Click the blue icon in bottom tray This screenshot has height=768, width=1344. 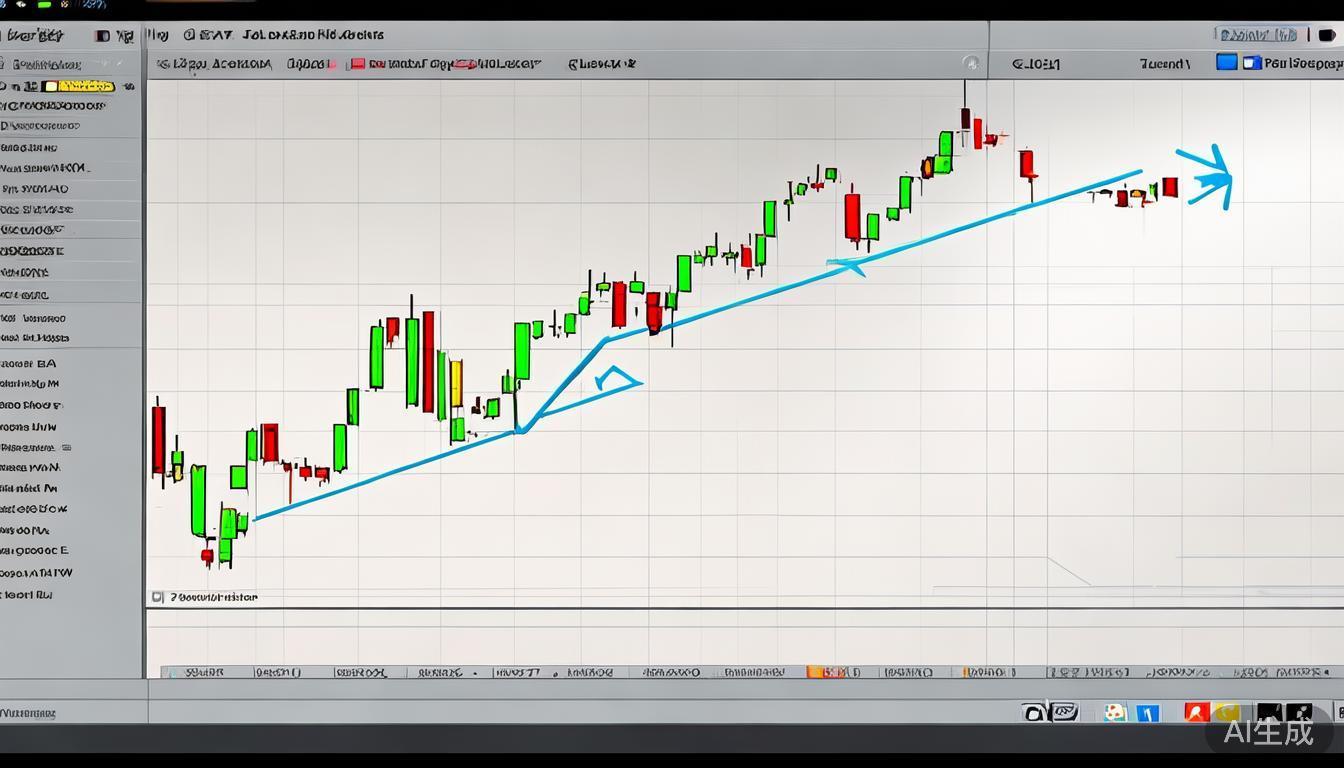(1148, 712)
